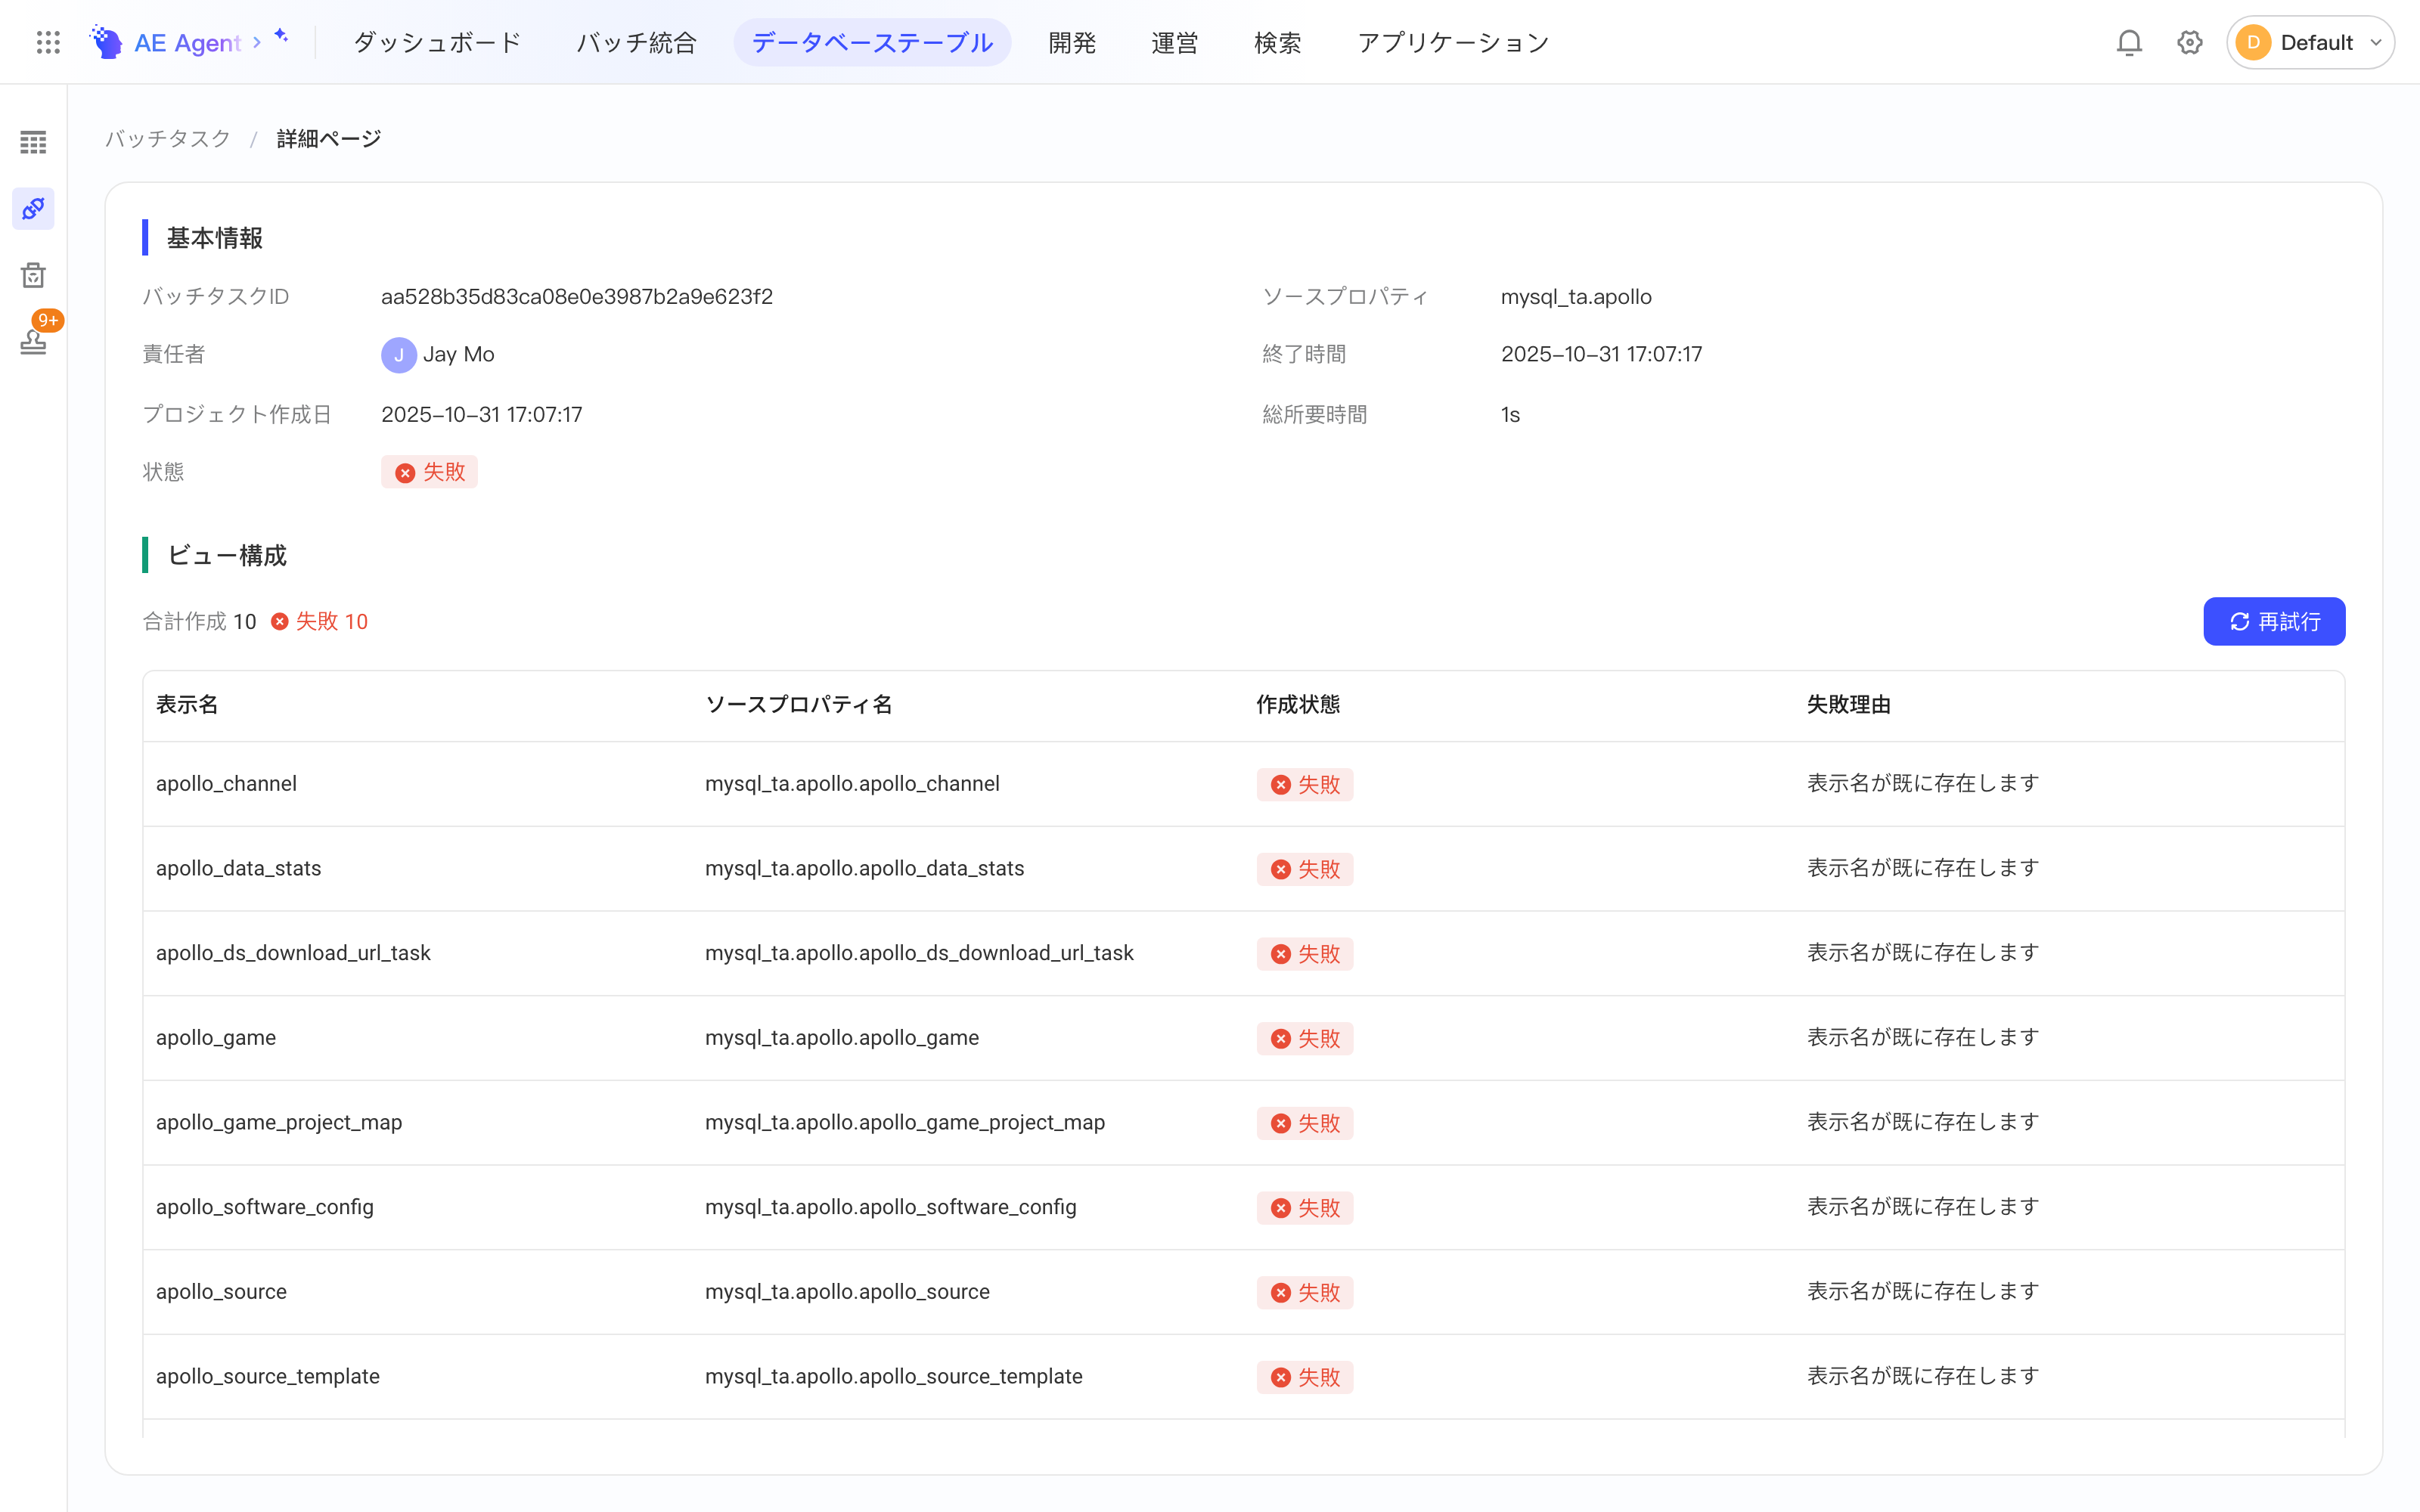Click the 合計作成 10 counter
The height and width of the screenshot is (1512, 2420).
pyautogui.click(x=199, y=621)
